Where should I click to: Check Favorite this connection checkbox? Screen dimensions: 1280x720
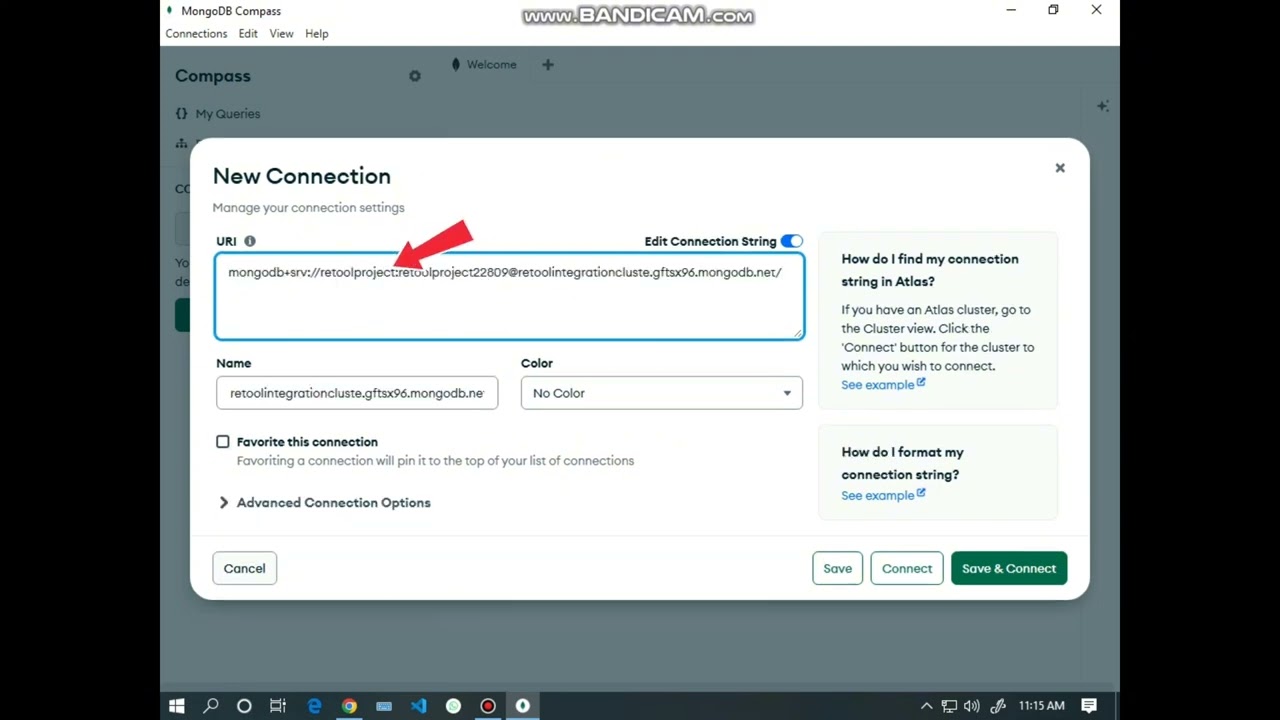click(223, 441)
